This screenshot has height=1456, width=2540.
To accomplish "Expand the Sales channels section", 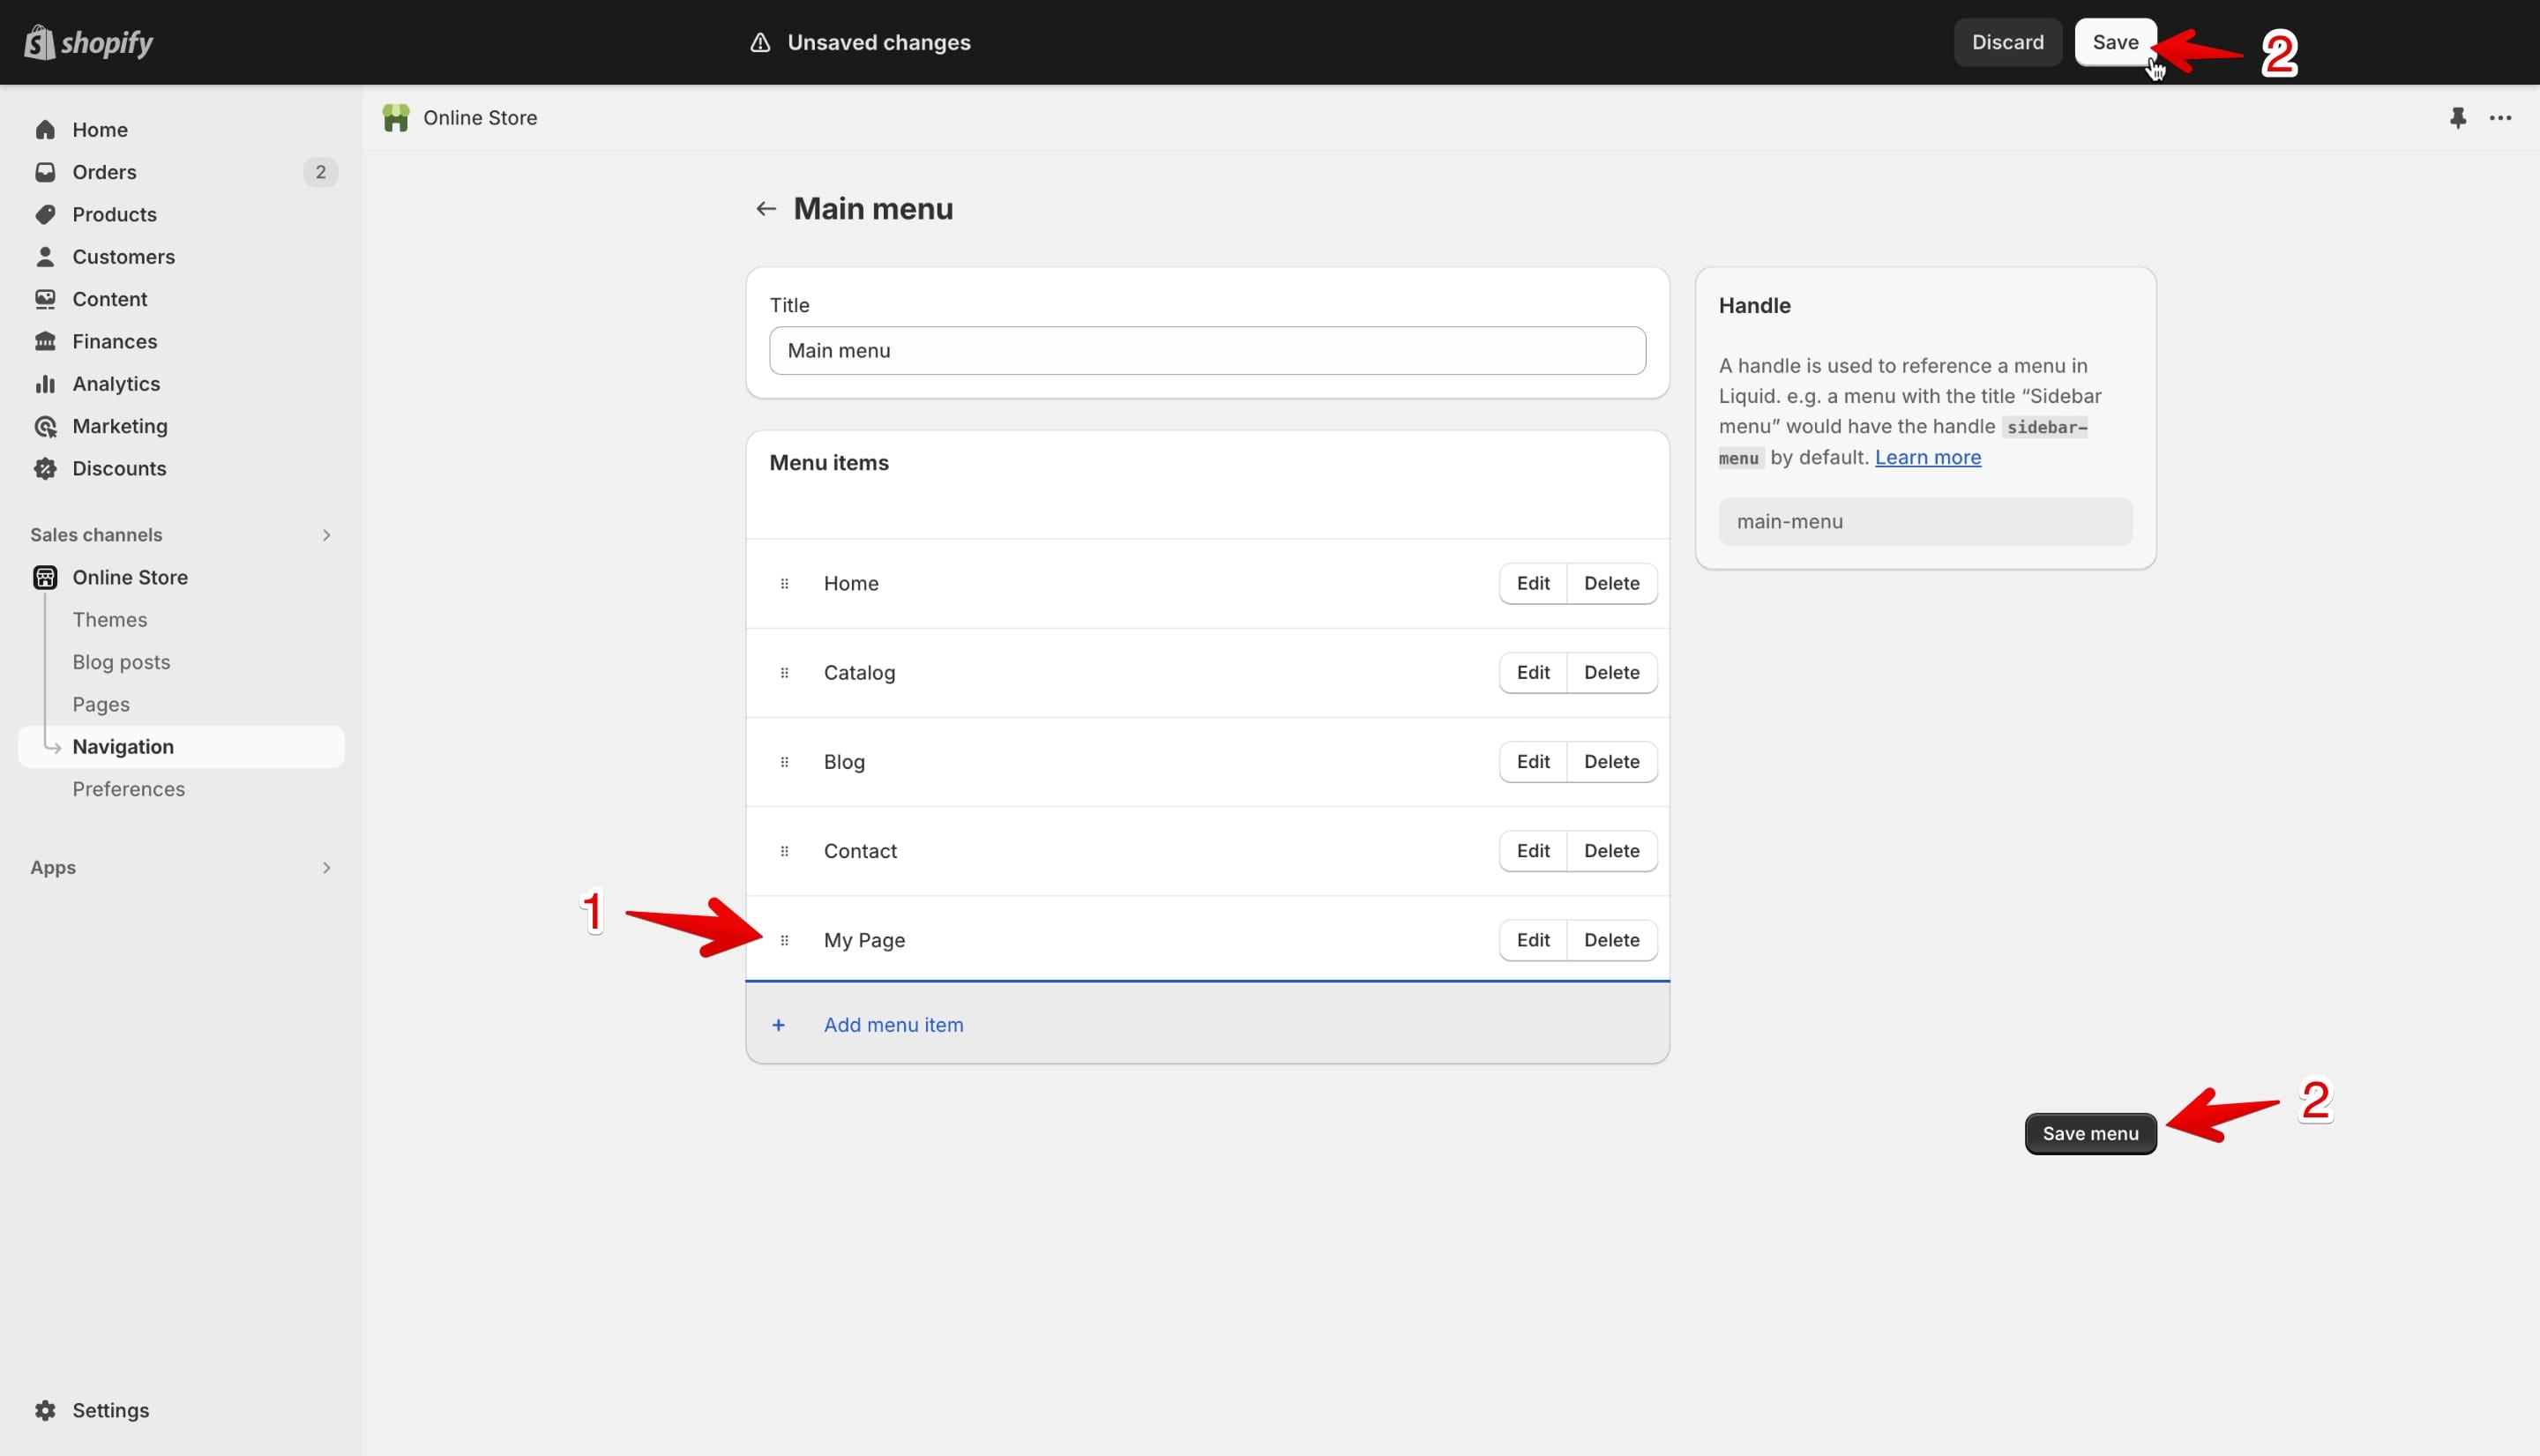I will coord(326,535).
